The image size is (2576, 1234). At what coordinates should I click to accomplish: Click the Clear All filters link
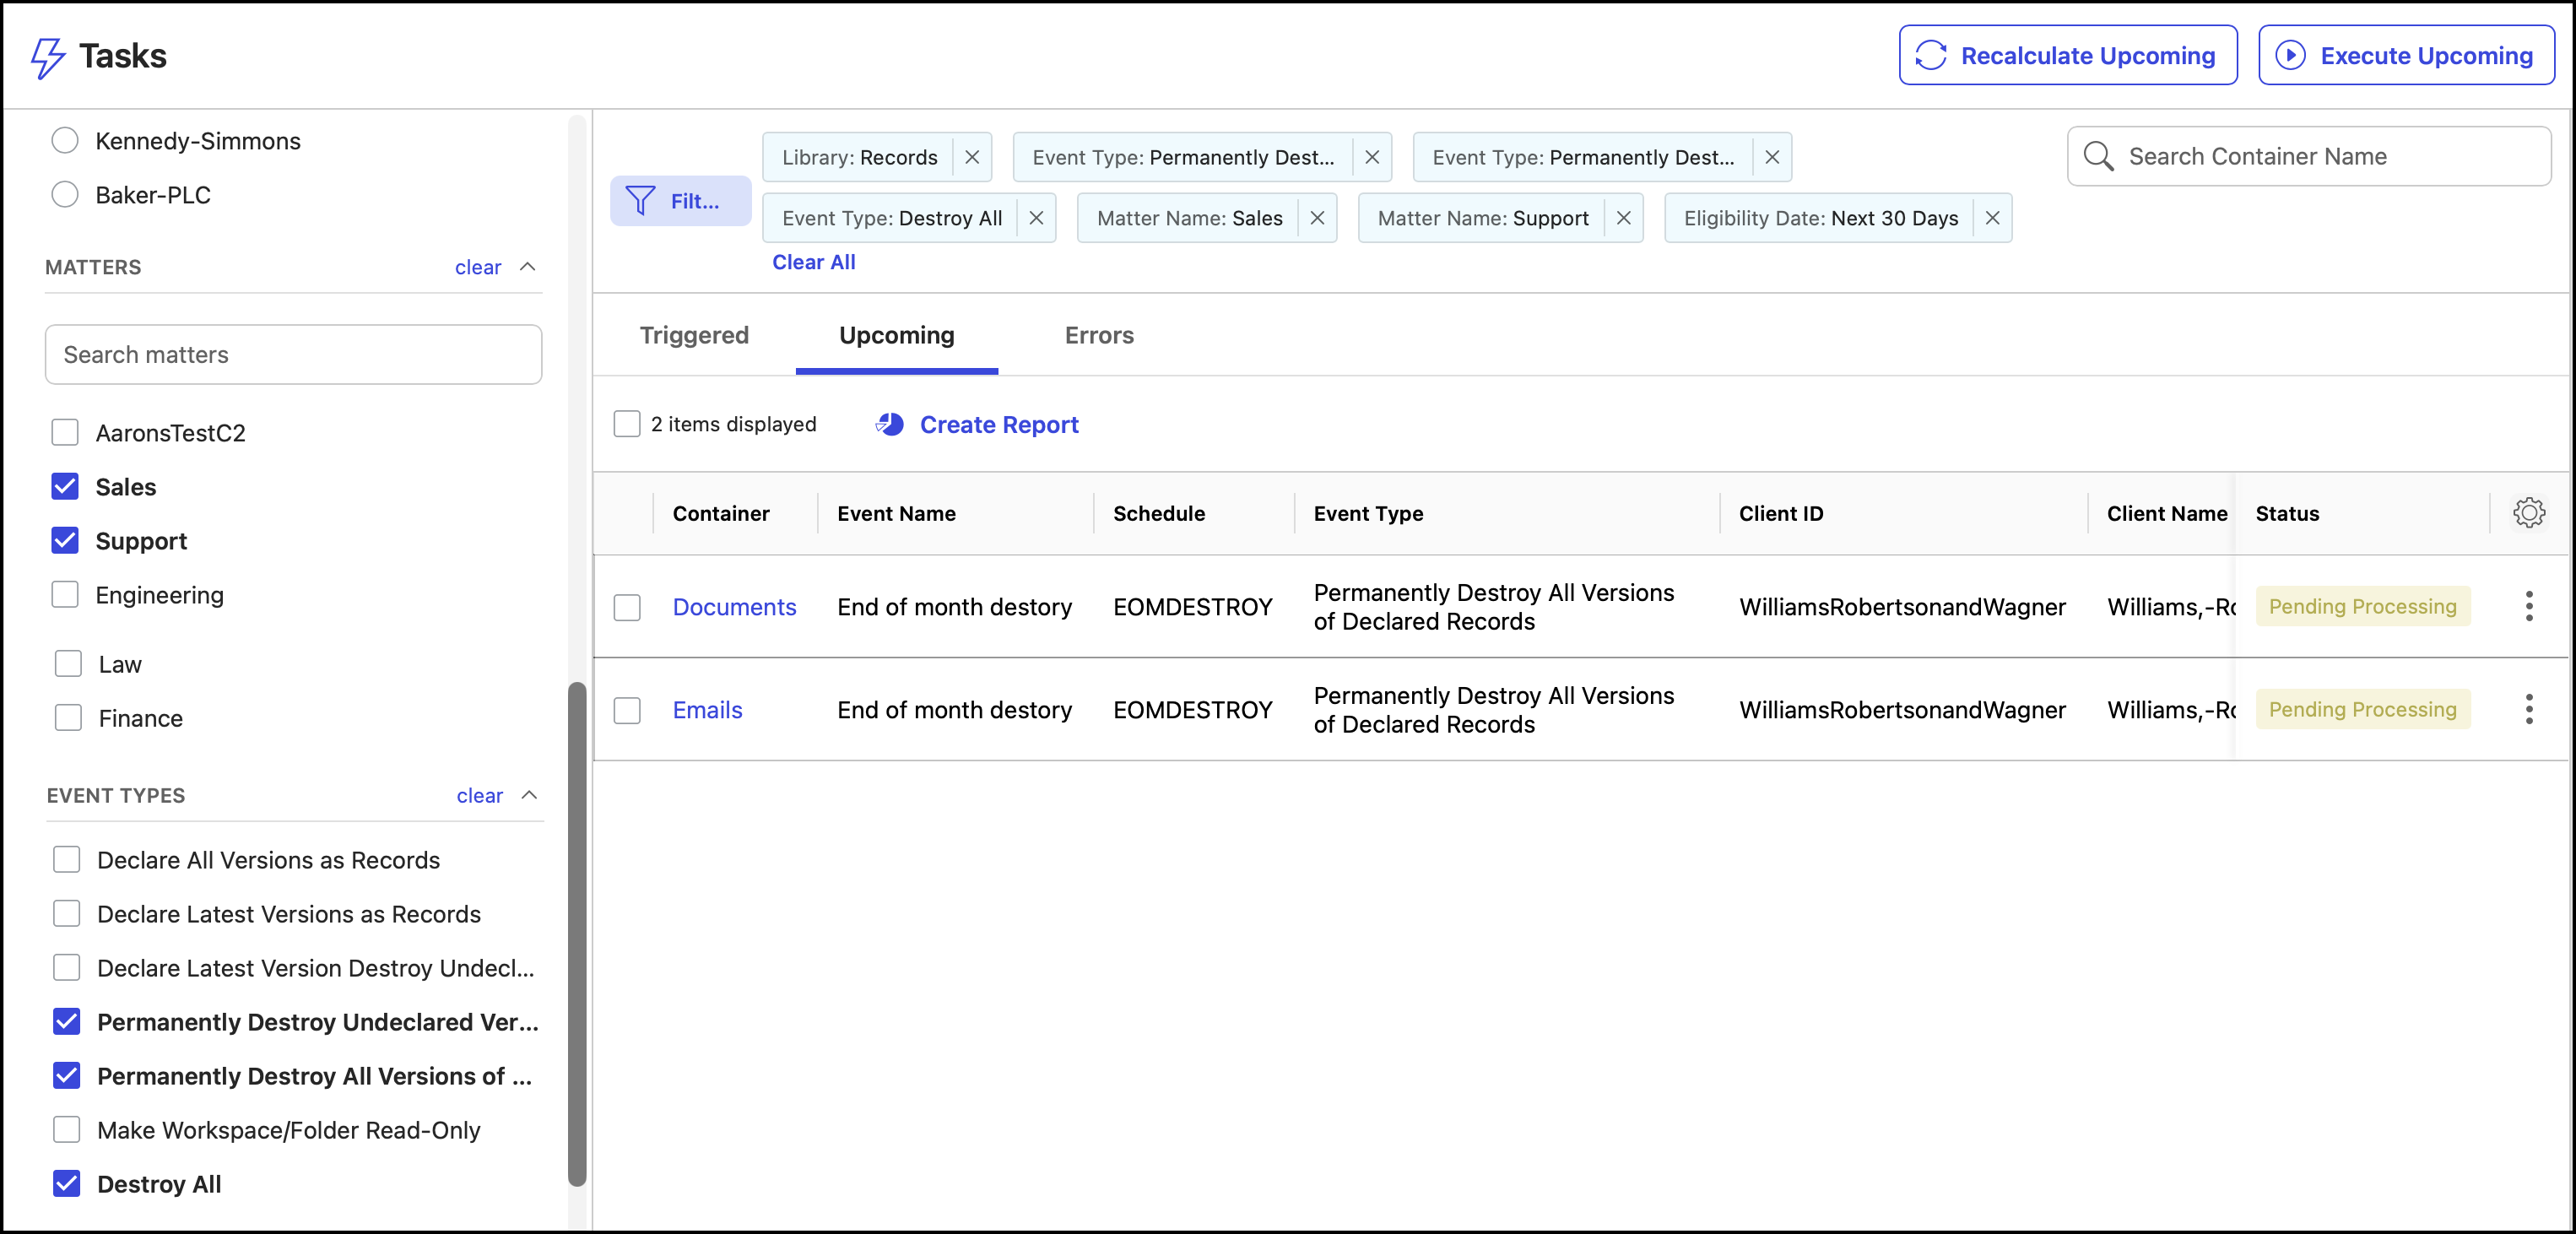click(814, 262)
